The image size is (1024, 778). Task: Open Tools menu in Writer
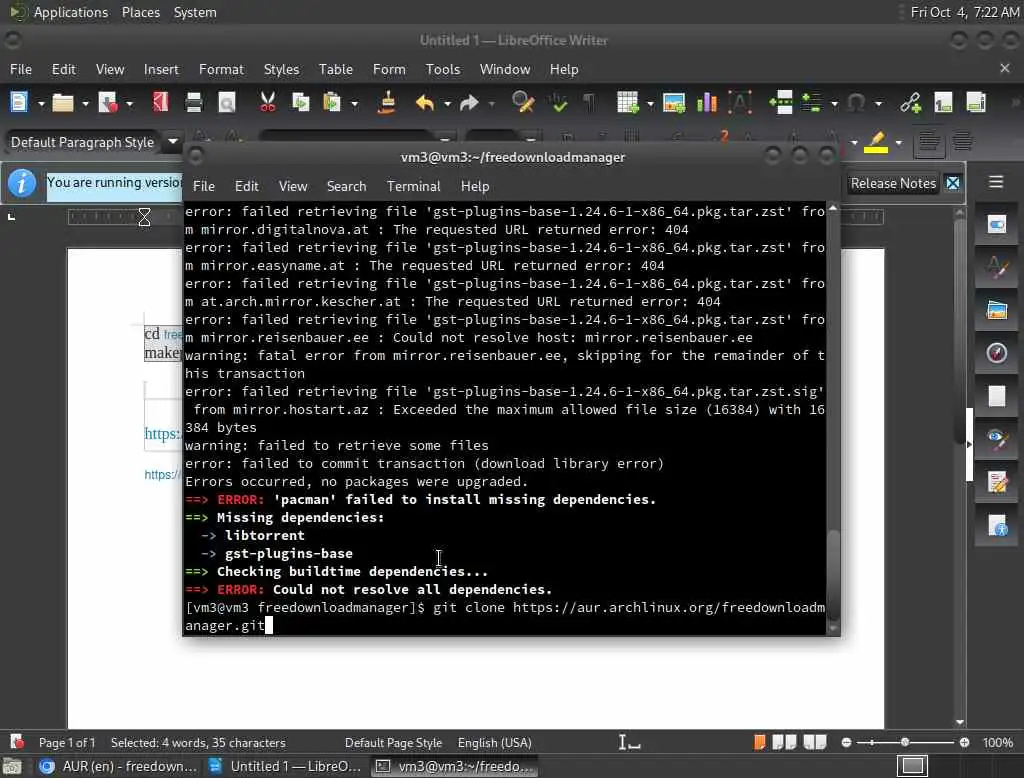[443, 69]
